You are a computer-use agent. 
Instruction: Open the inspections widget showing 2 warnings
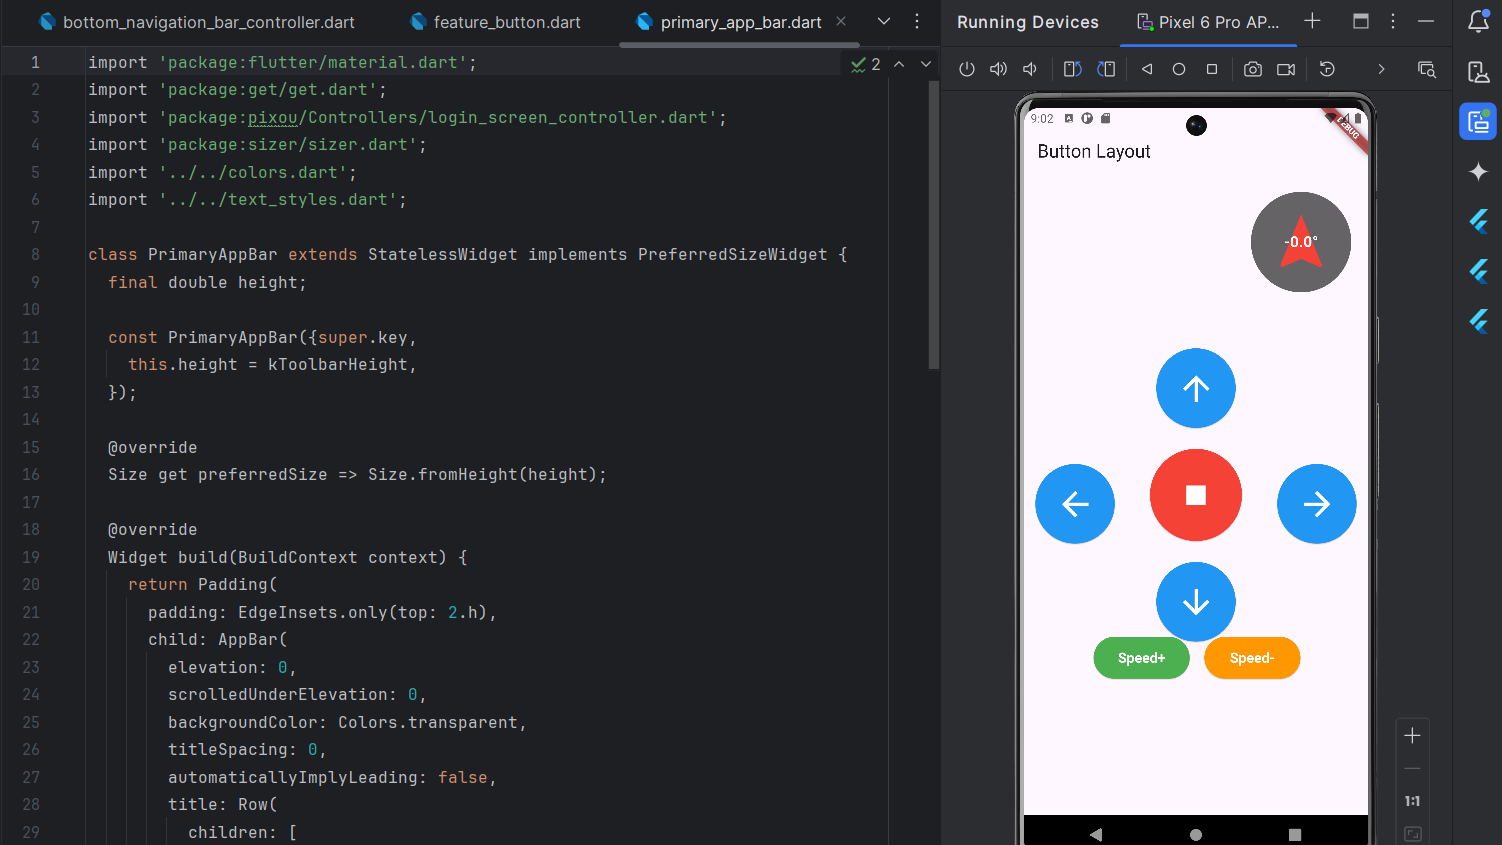866,64
